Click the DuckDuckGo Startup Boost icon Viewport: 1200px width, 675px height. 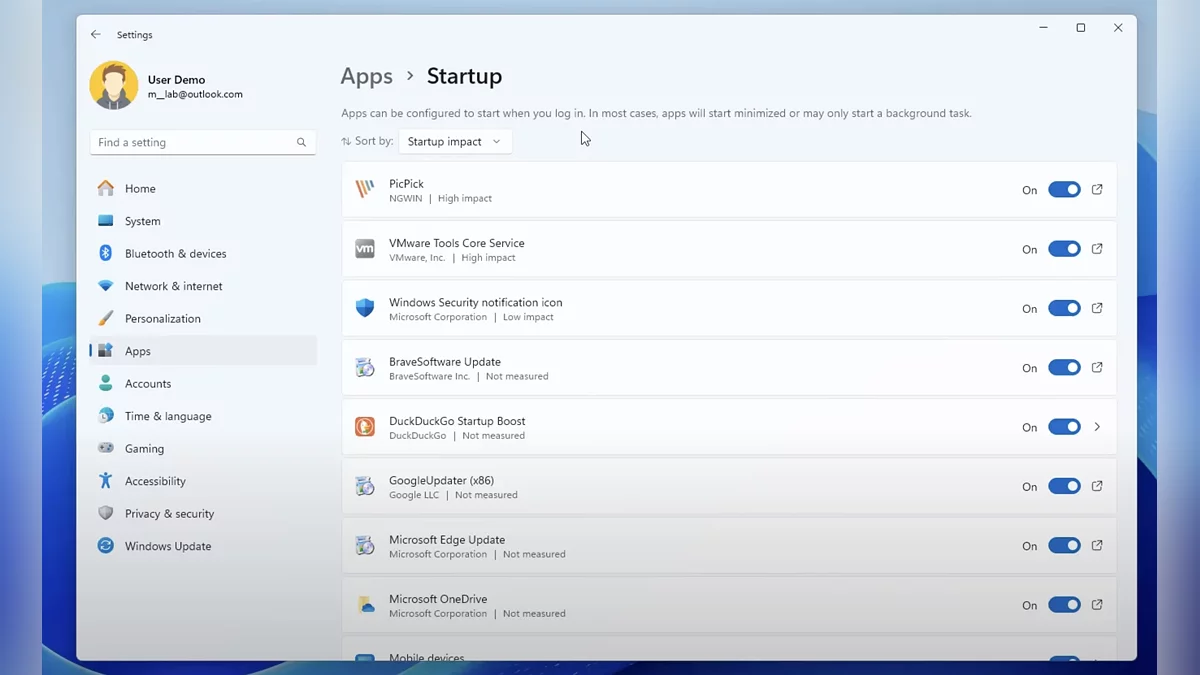pyautogui.click(x=364, y=427)
